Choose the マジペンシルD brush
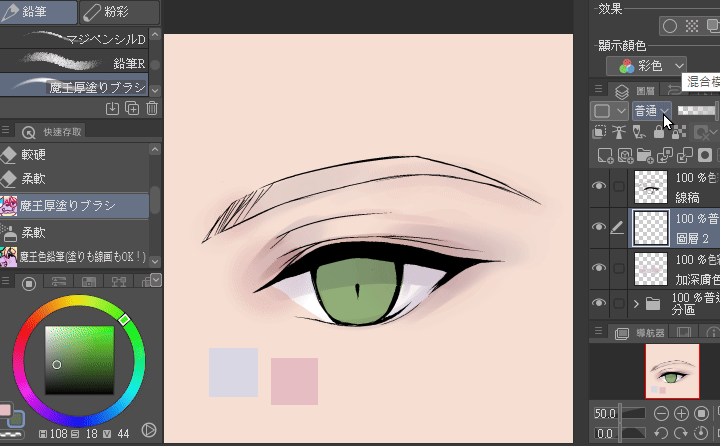The width and height of the screenshot is (720, 446). click(x=74, y=39)
